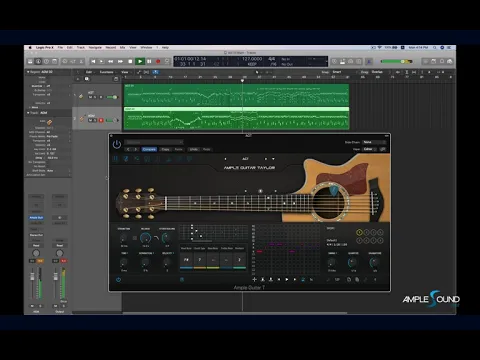This screenshot has width=480, height=360.
Task: Open the plugin preset name dropdown
Action: (x=154, y=142)
